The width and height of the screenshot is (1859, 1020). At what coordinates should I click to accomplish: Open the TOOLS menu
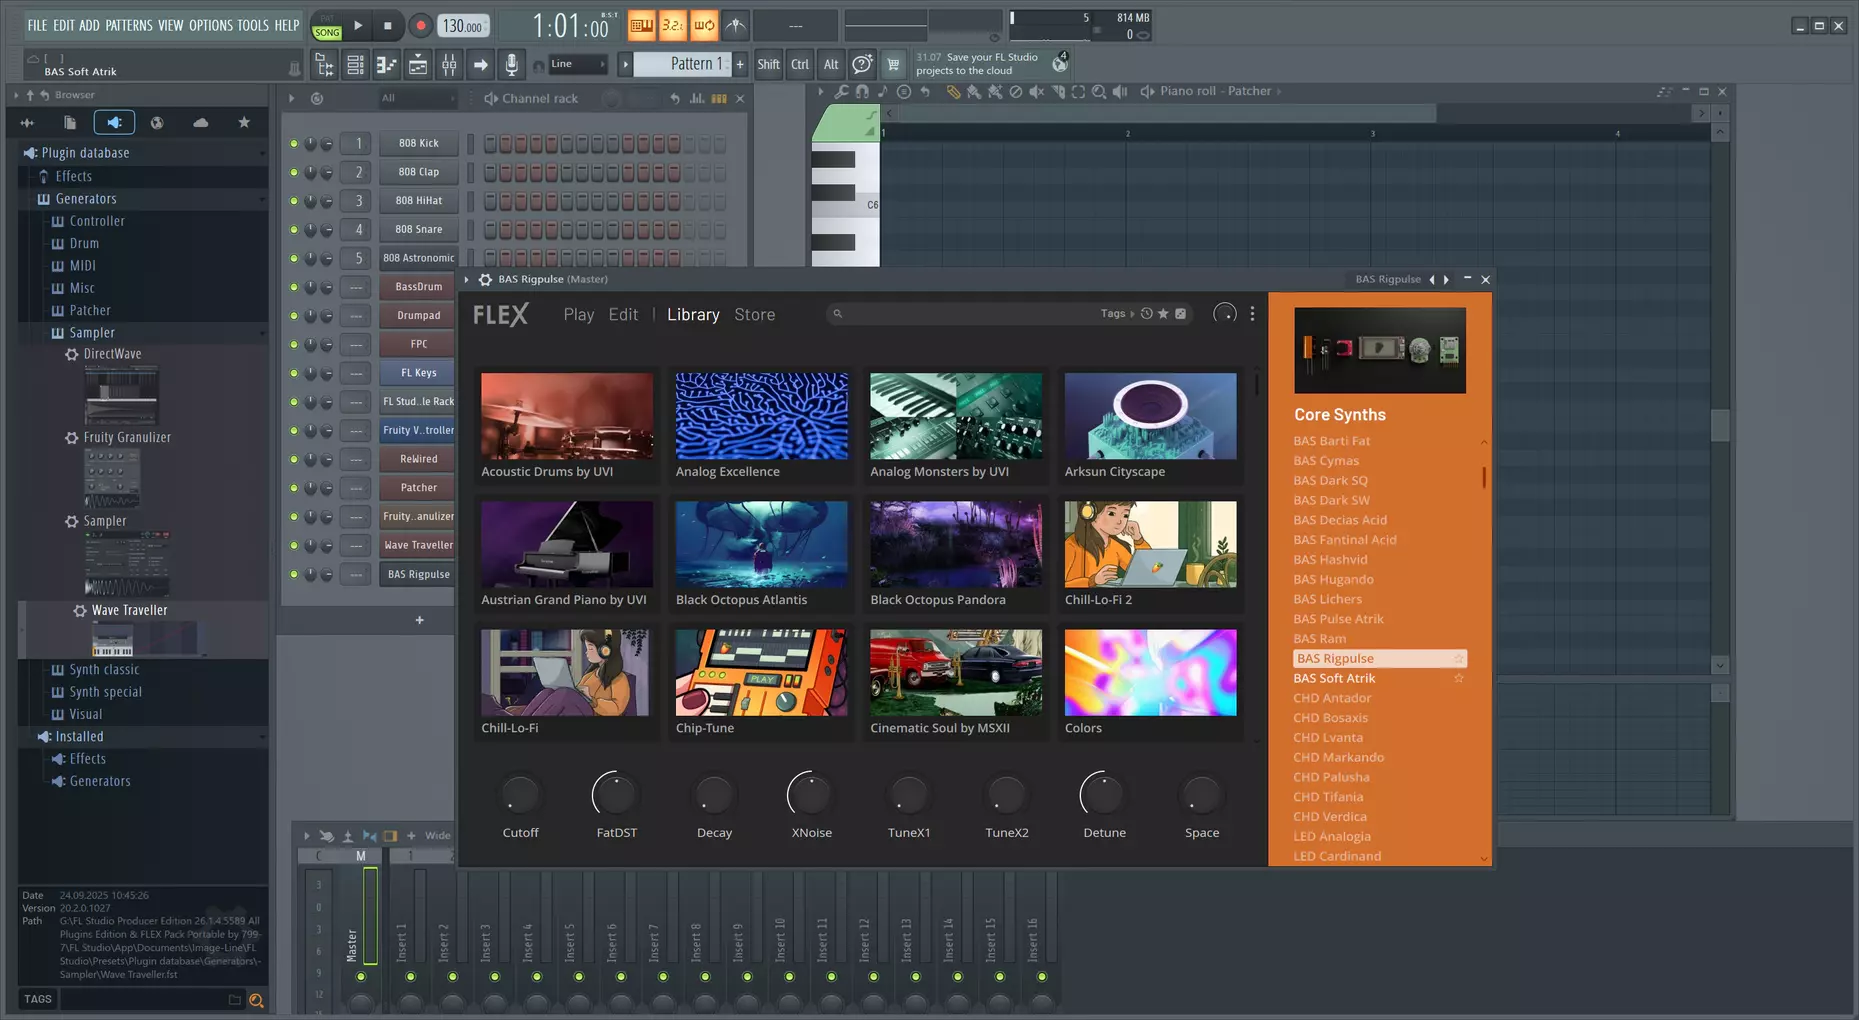[x=253, y=25]
